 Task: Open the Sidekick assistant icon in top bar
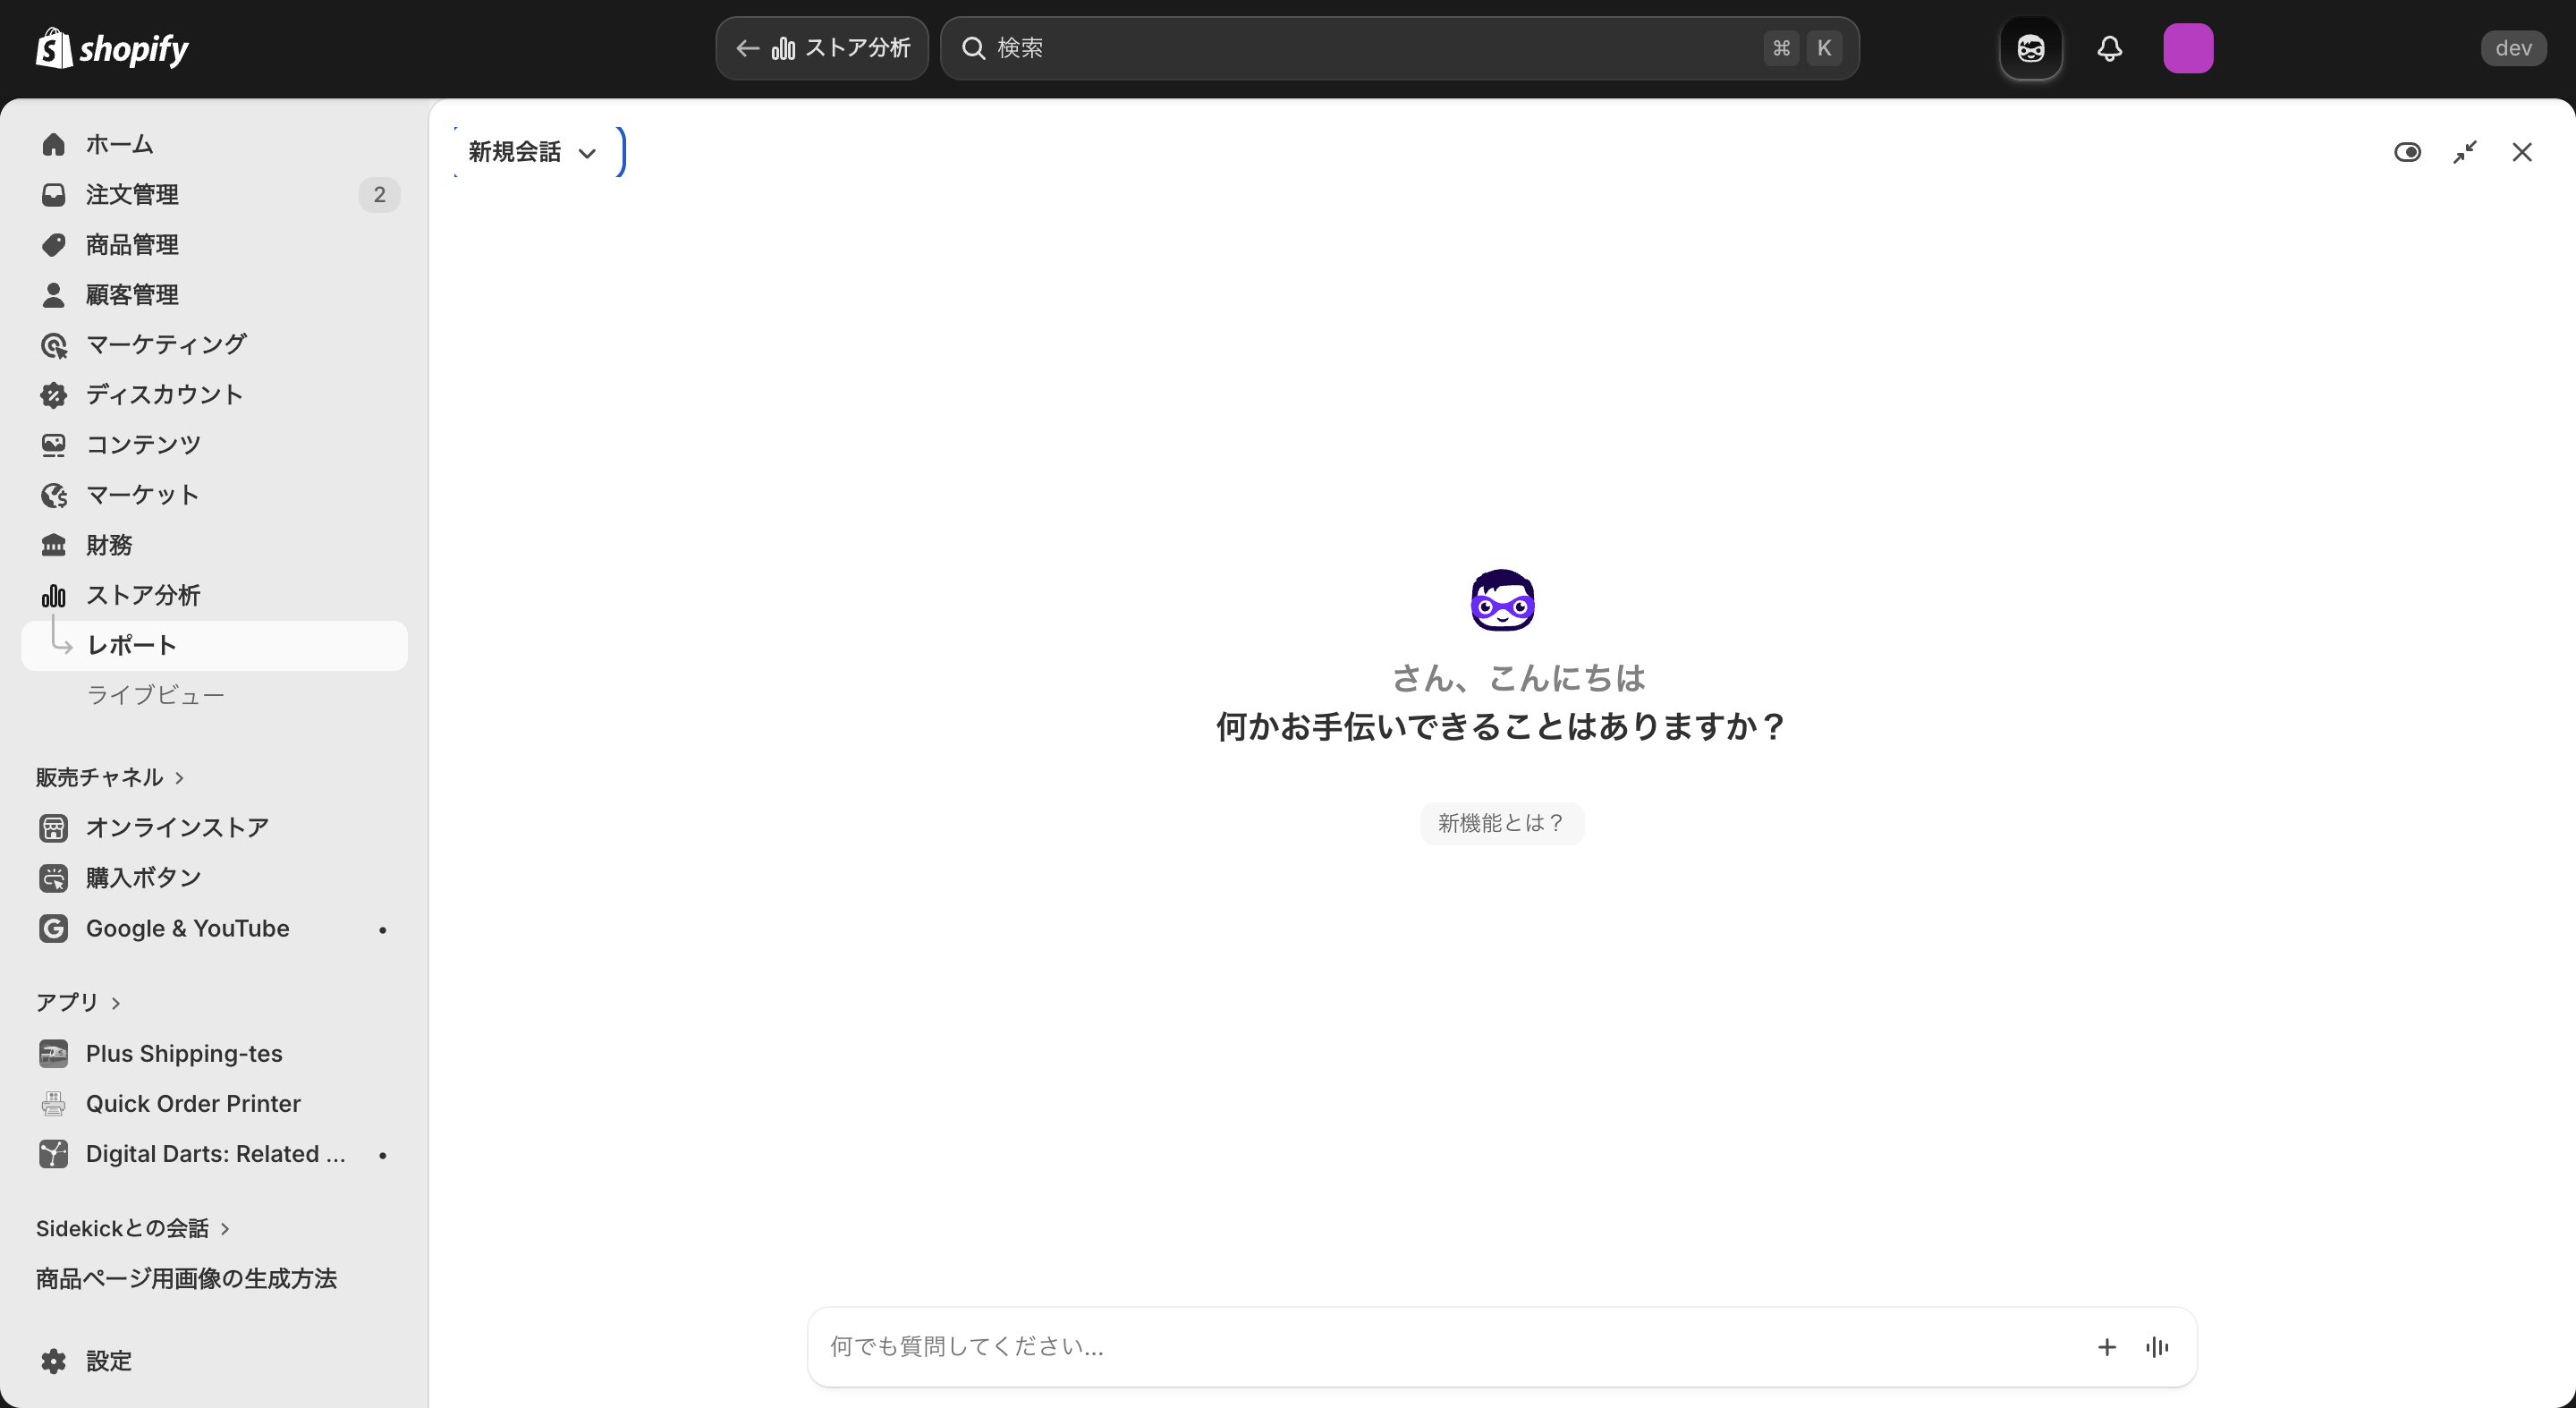2029,48
